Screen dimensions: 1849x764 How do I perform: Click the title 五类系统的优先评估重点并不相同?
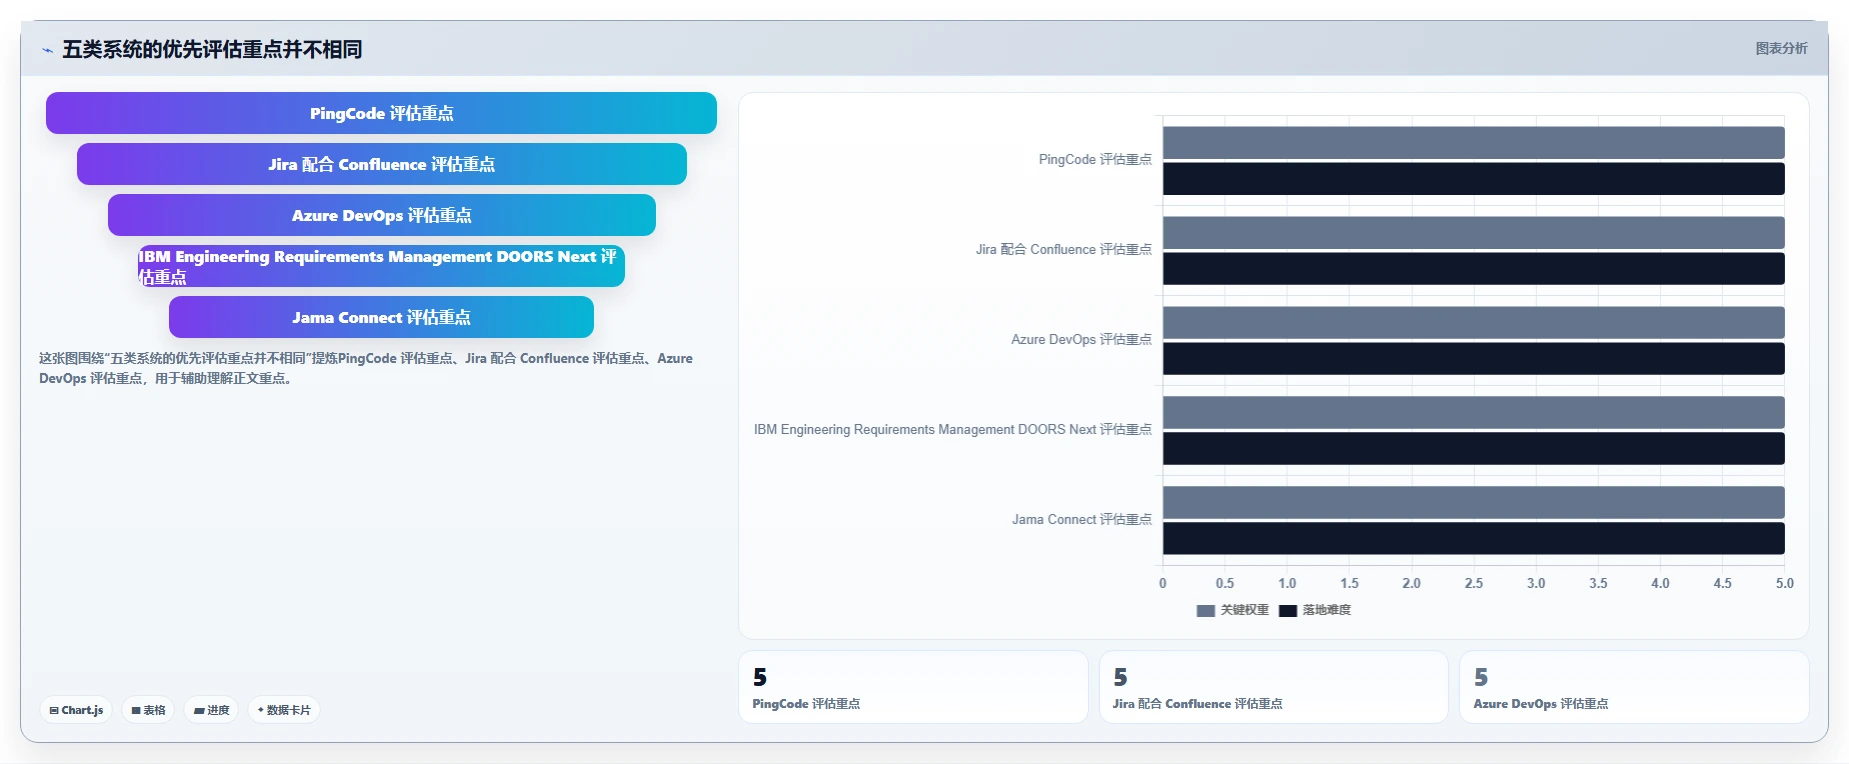pos(212,49)
